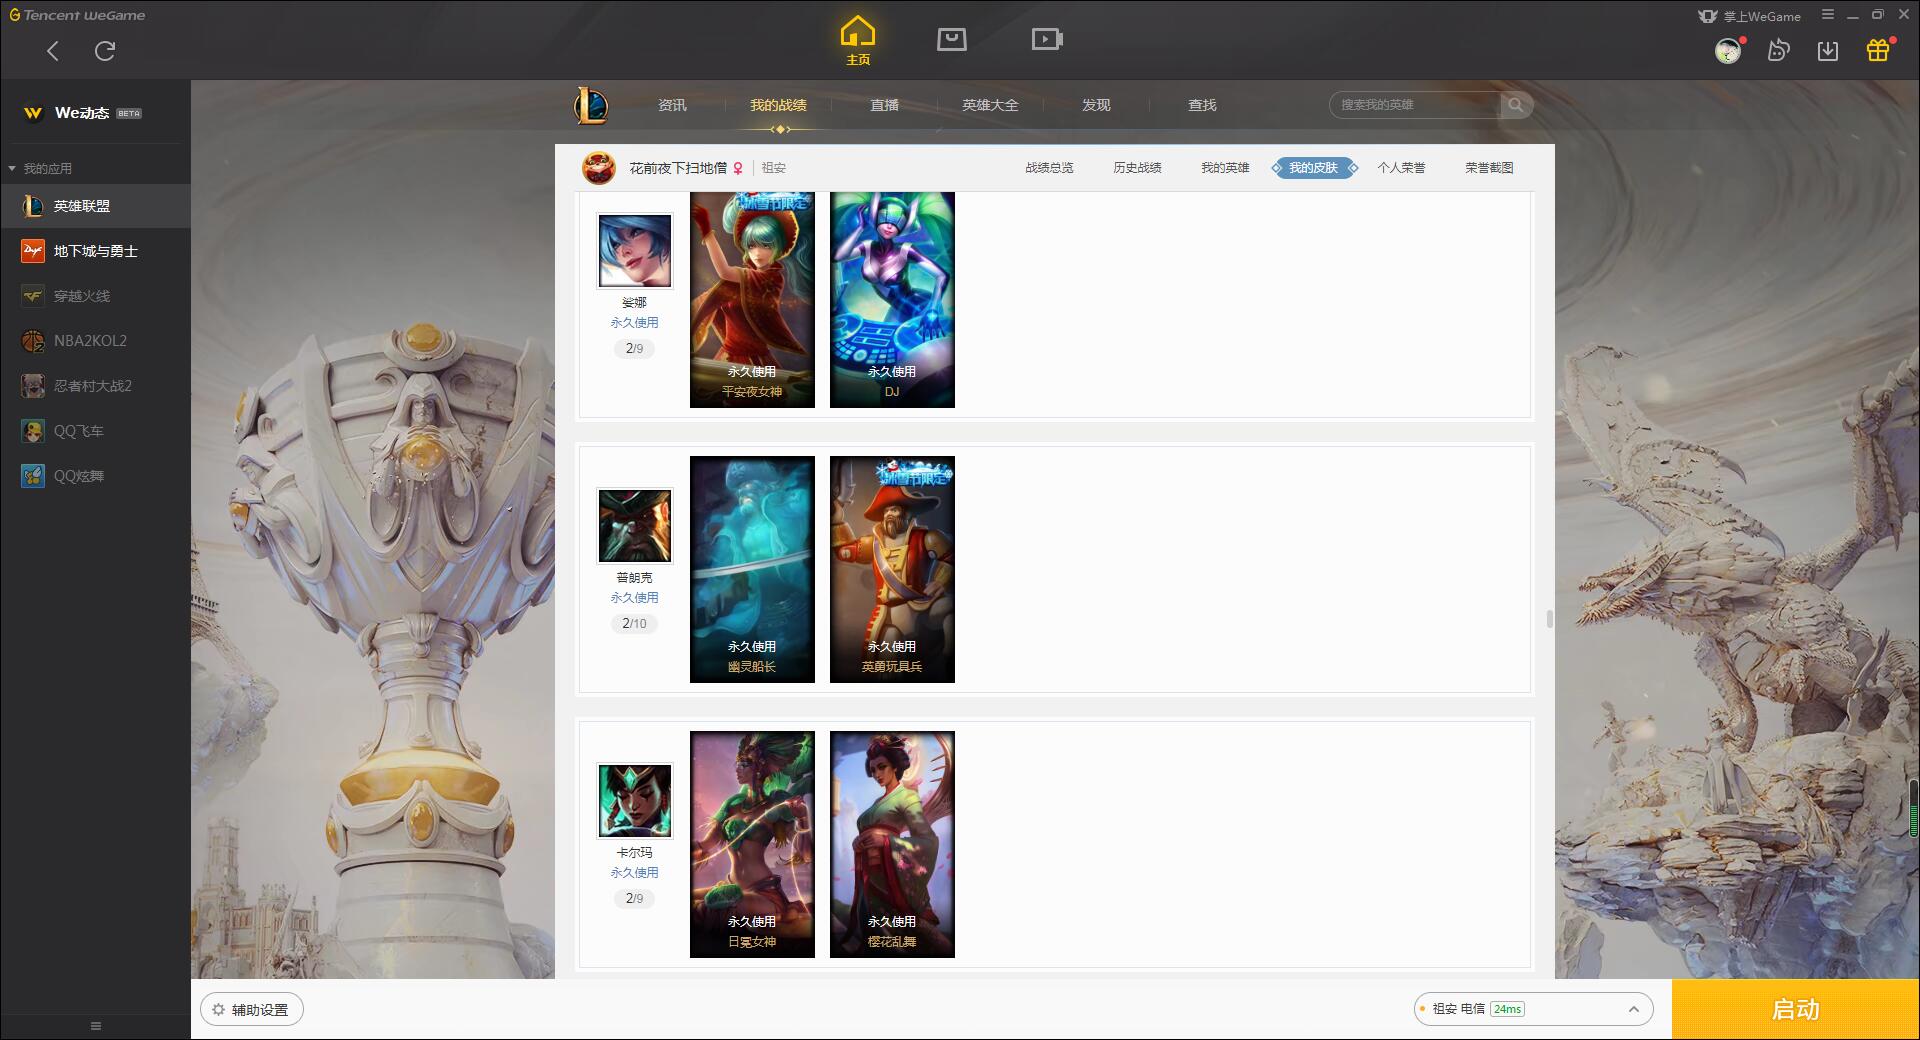Open the gift box icon

click(x=1878, y=50)
